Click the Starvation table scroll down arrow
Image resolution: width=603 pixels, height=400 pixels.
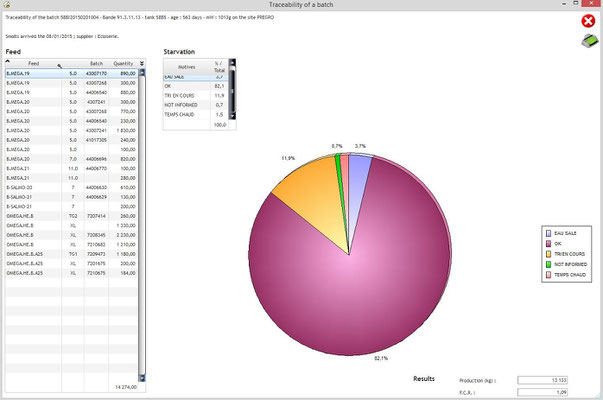click(x=232, y=115)
